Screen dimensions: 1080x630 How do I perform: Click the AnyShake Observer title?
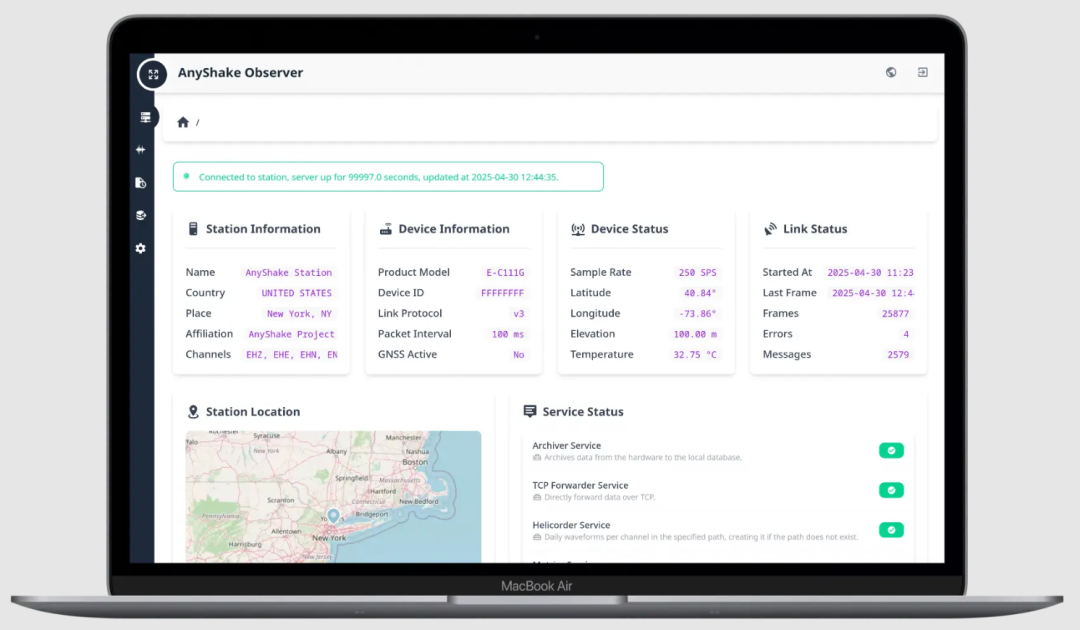[x=240, y=72]
